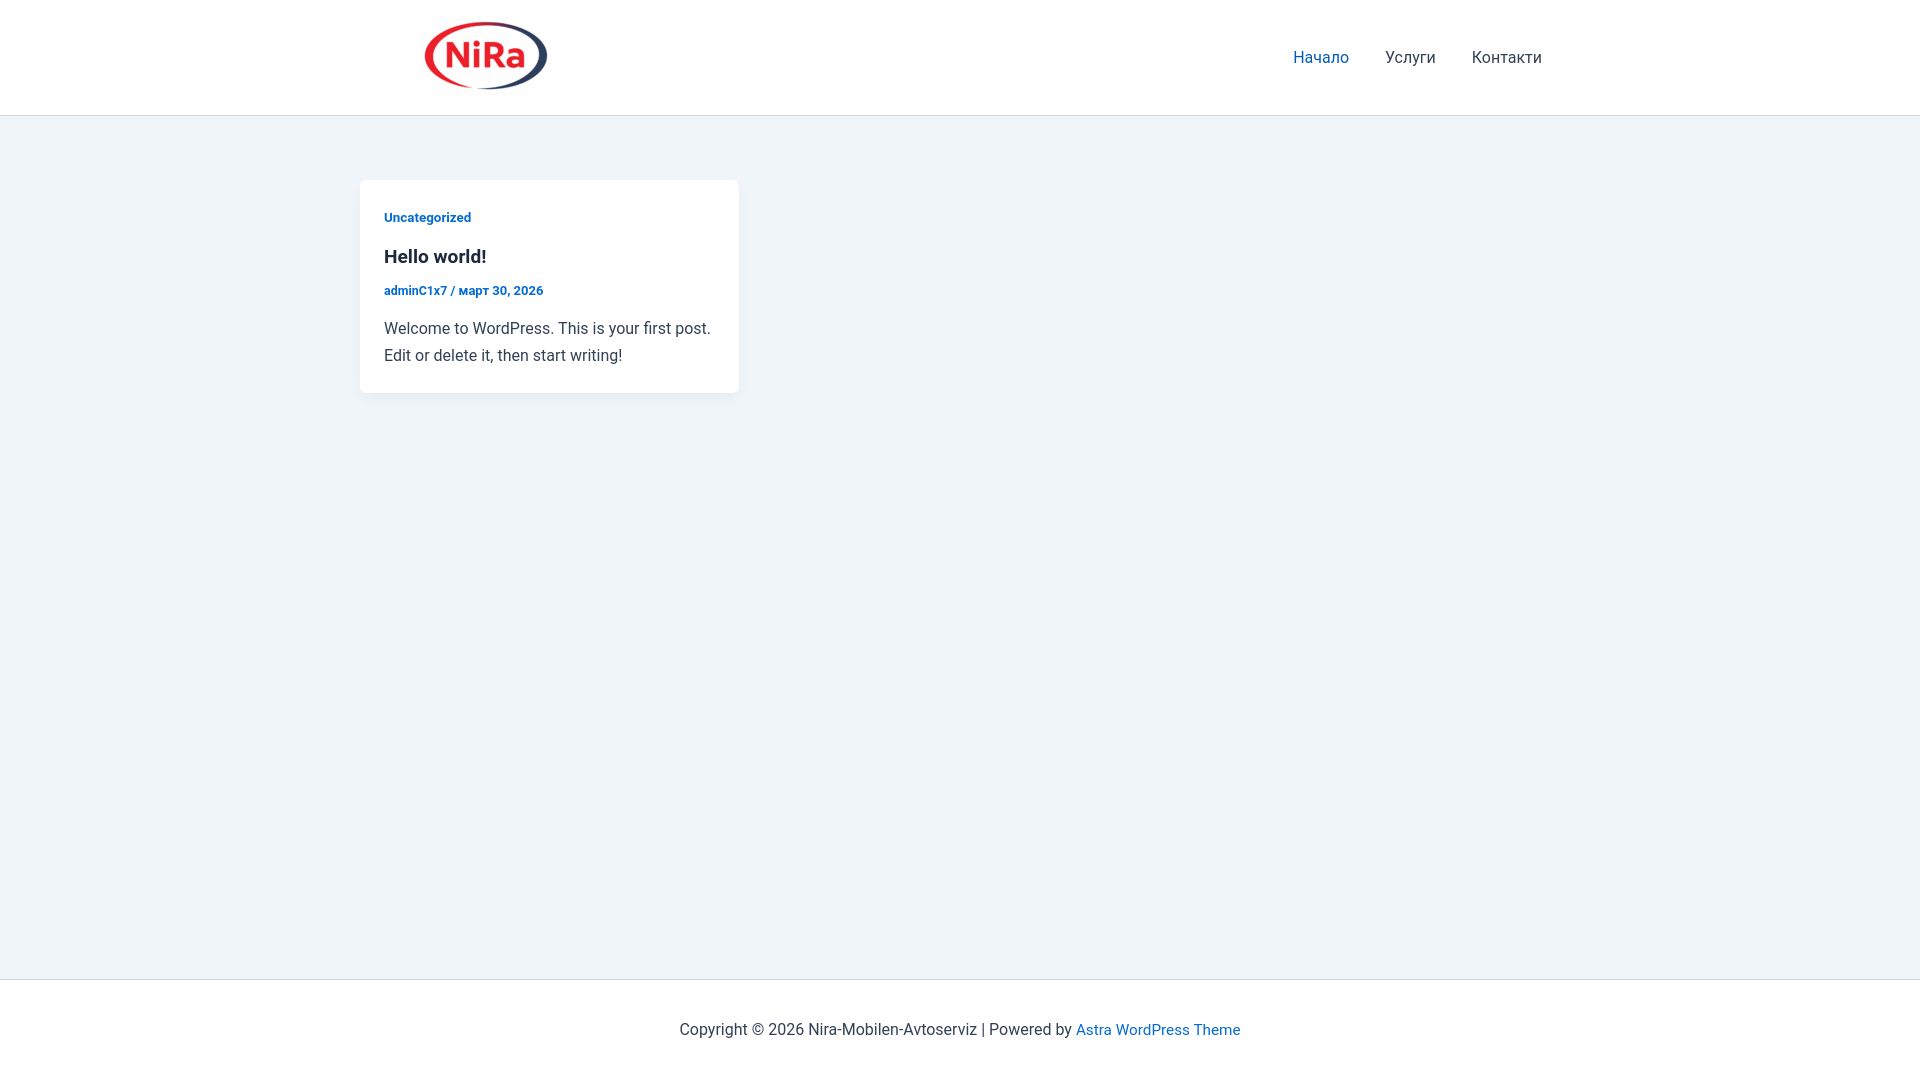Click the NiRa logo in the header

pos(485,56)
